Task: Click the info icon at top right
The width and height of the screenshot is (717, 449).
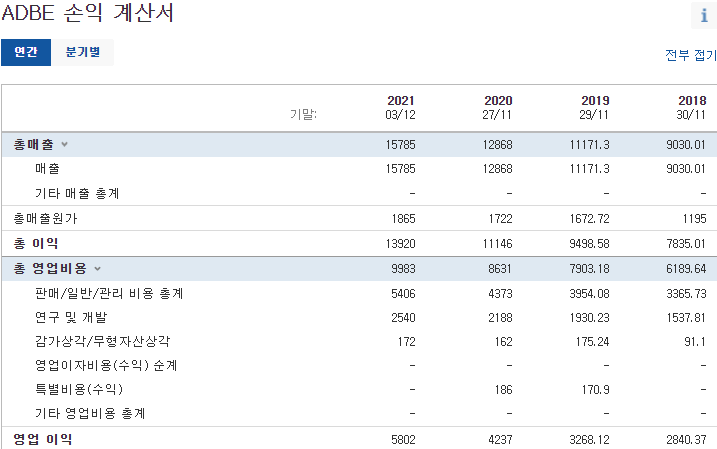Action: [704, 16]
